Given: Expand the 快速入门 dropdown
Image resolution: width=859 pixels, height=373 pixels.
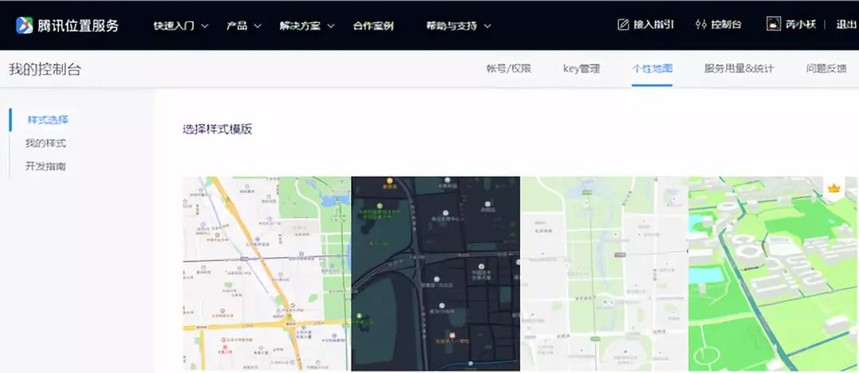Looking at the screenshot, I should coord(181,26).
